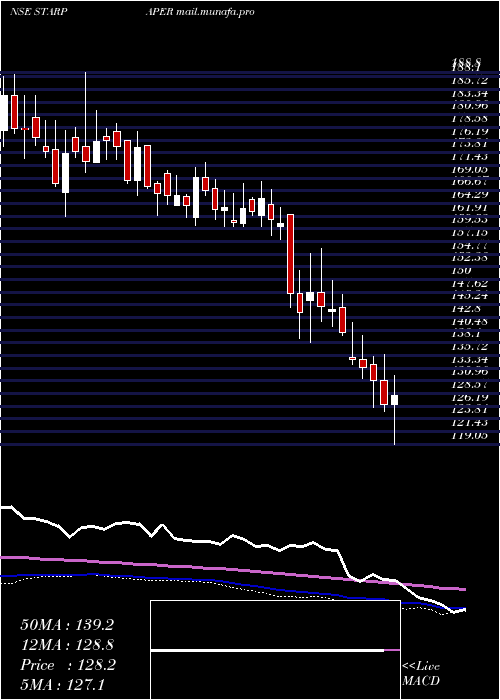The height and width of the screenshot is (700, 500).
Task: Click the 12MA : 128.8 readout
Action: pos(67,645)
